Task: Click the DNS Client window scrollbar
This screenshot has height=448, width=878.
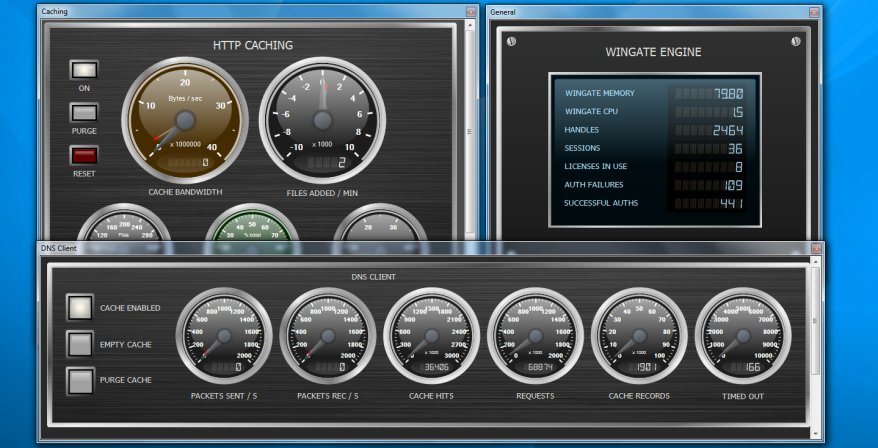Action: (x=818, y=340)
